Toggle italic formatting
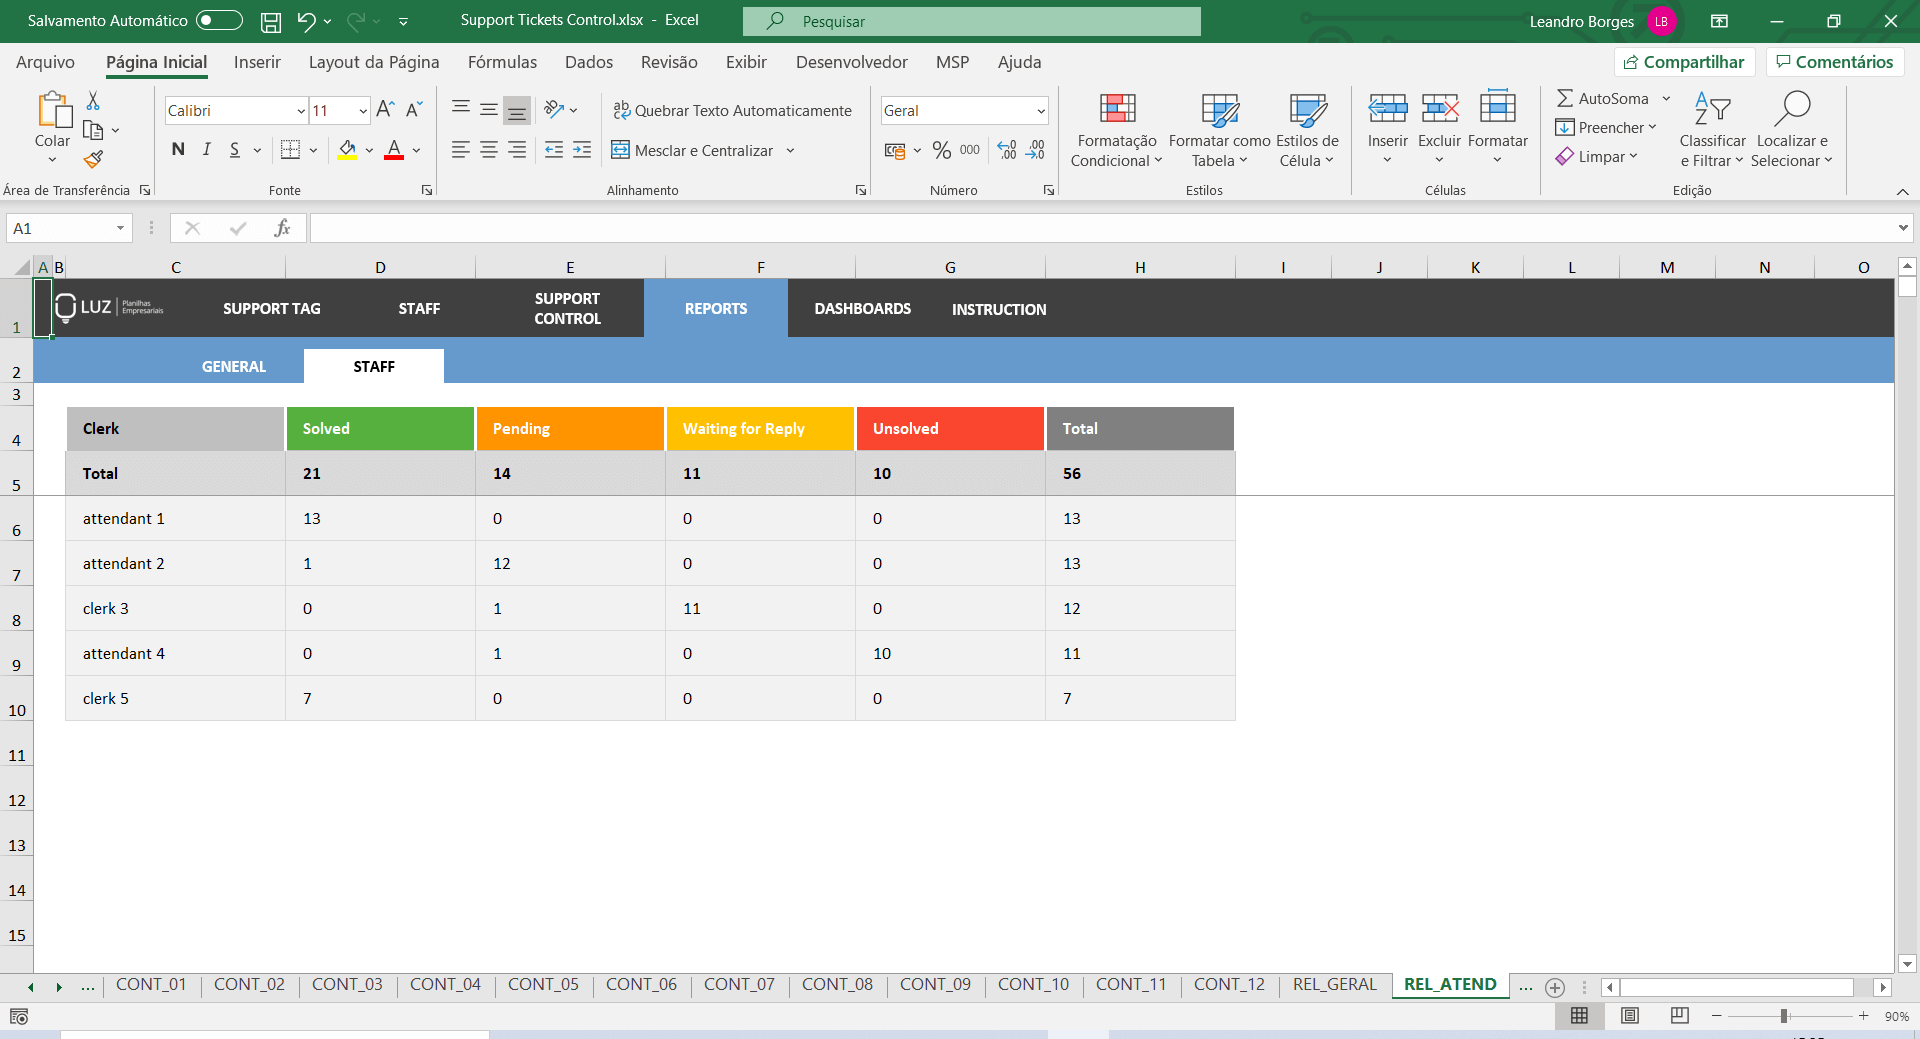The image size is (1920, 1039). click(206, 149)
